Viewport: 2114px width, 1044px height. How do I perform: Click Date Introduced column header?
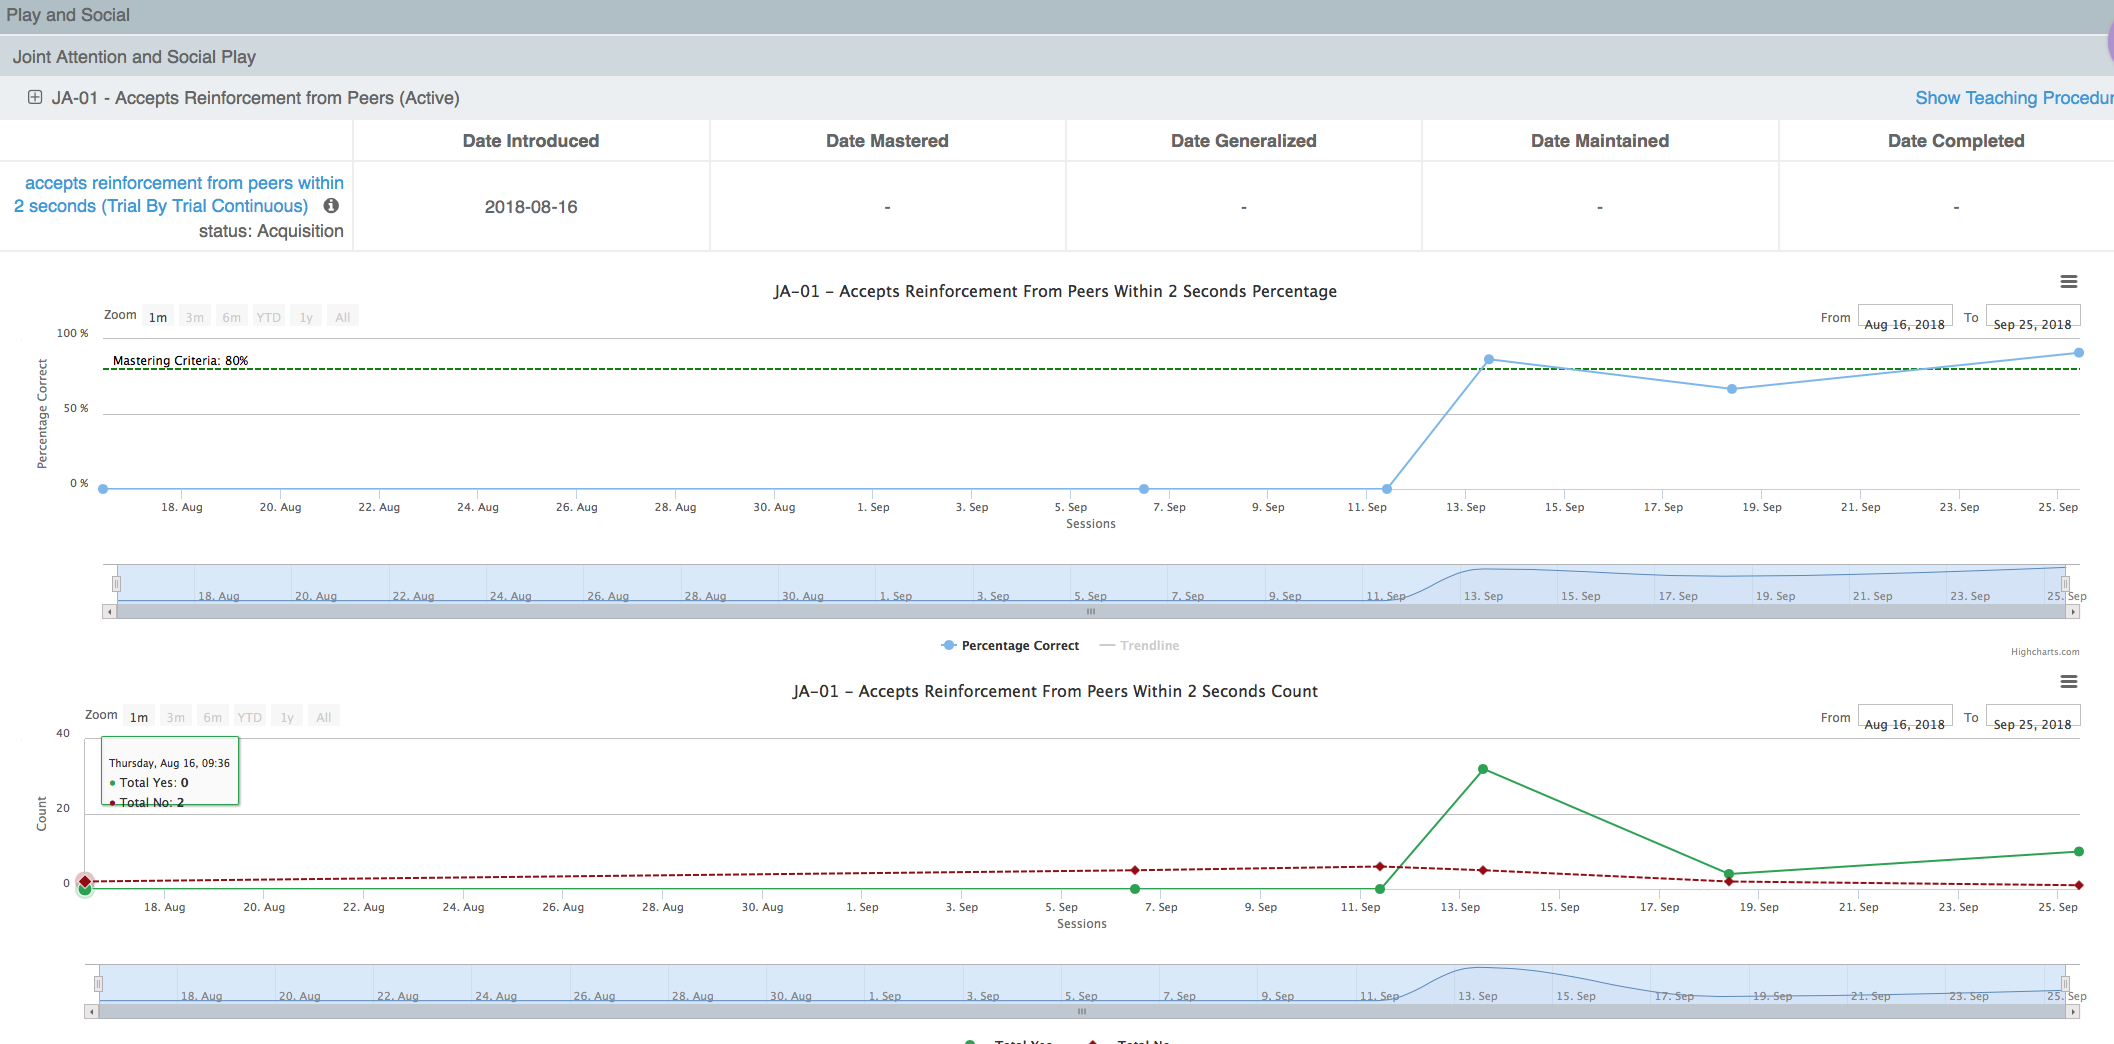point(531,141)
